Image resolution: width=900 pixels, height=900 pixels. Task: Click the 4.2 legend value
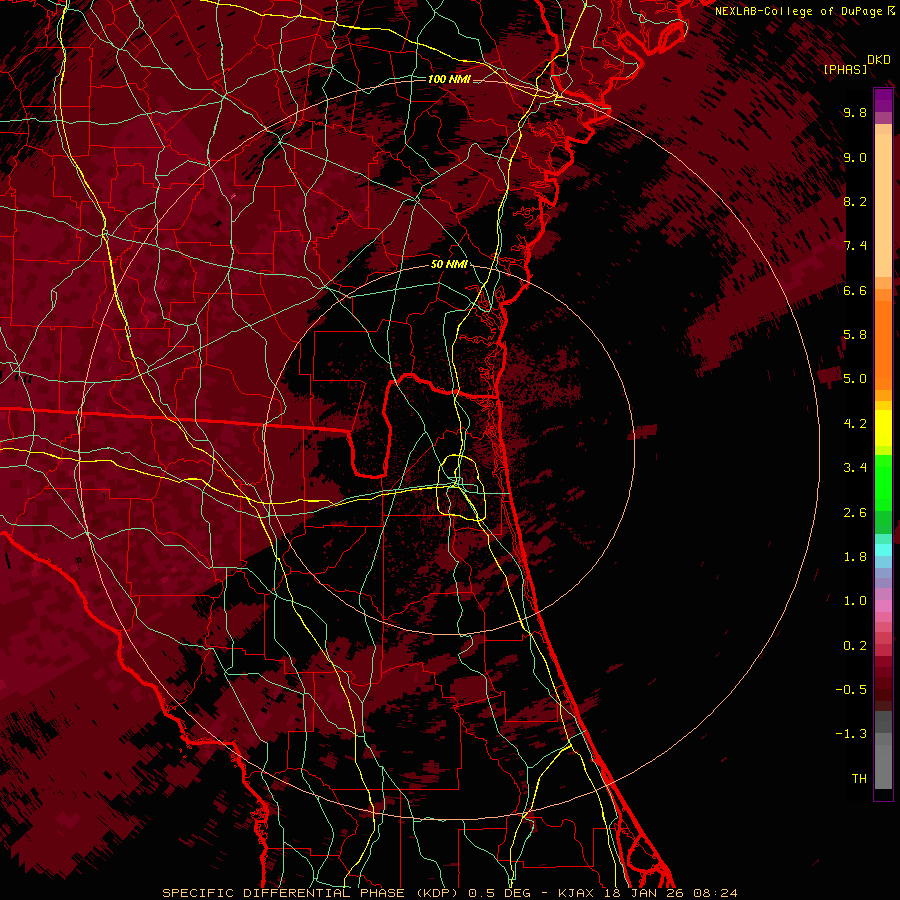point(855,424)
